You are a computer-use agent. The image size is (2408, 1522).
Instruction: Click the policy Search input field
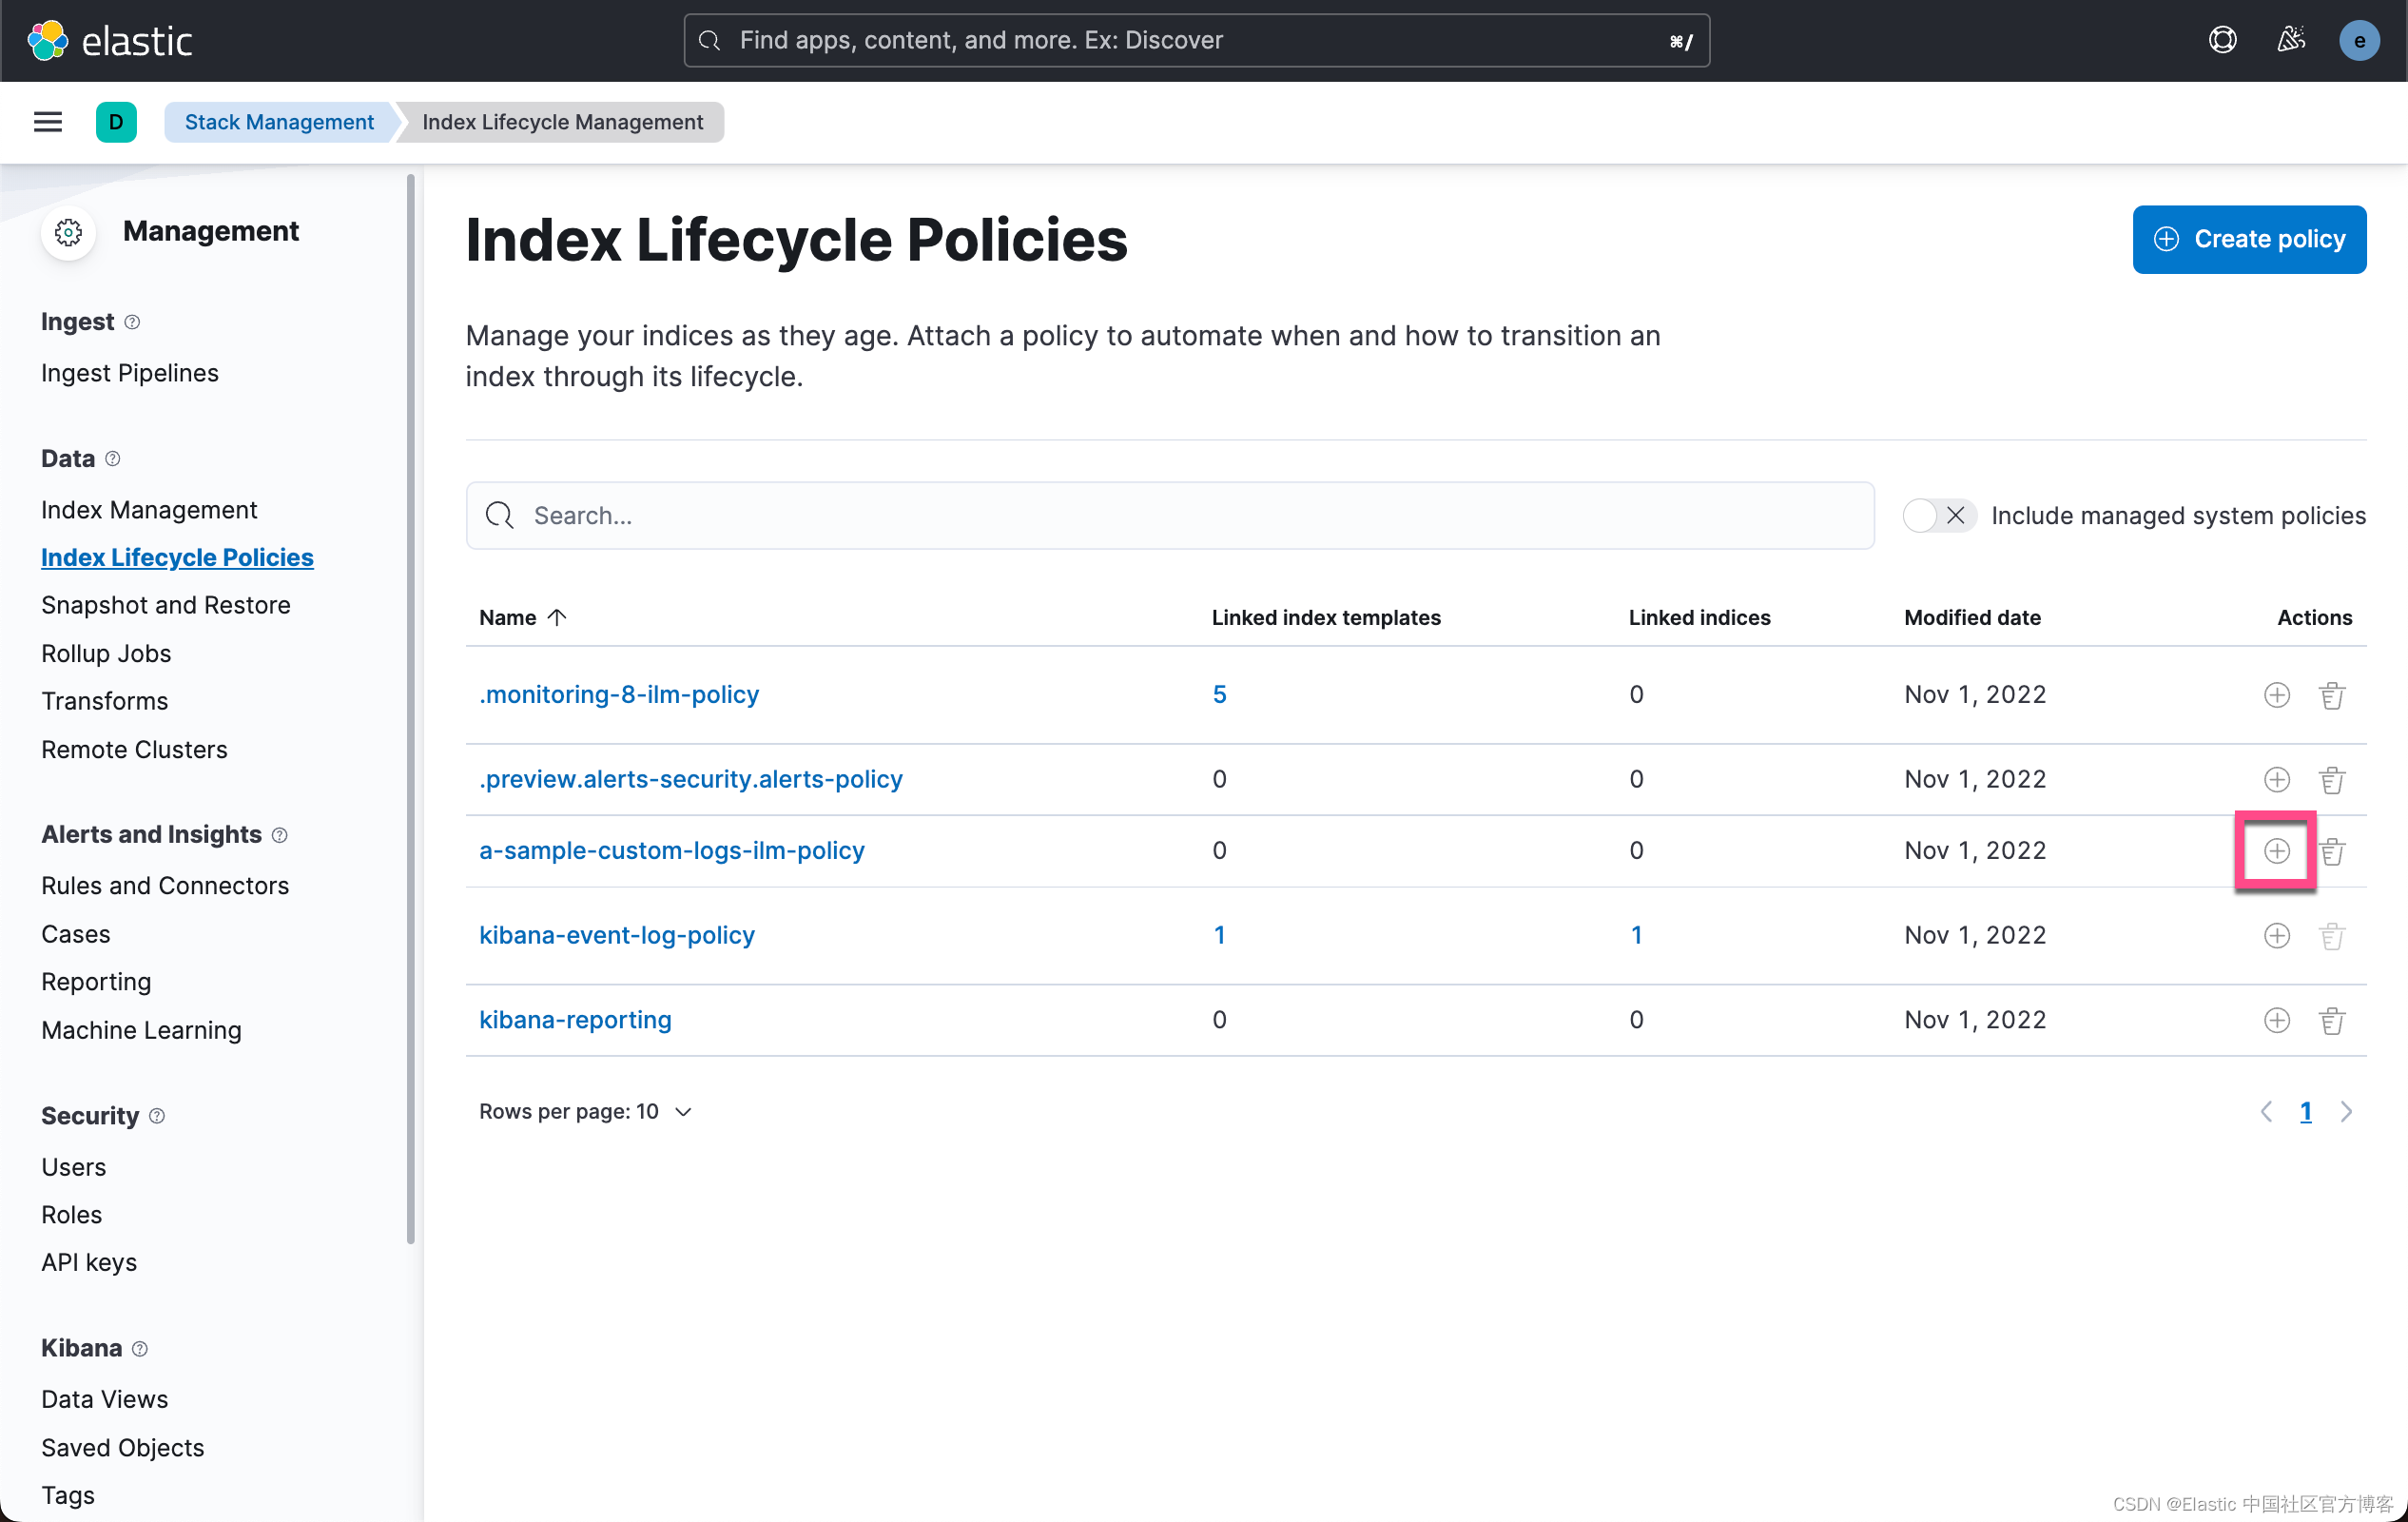pos(1170,516)
